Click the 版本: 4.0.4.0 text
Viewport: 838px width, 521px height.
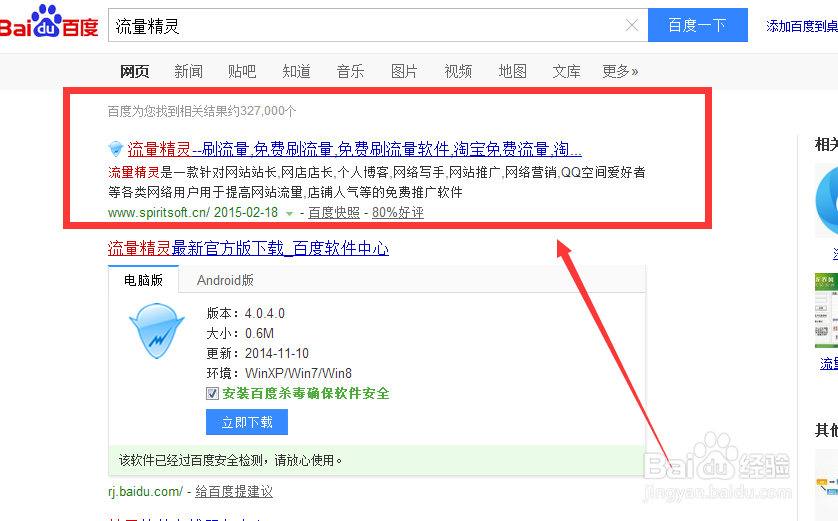pyautogui.click(x=246, y=313)
